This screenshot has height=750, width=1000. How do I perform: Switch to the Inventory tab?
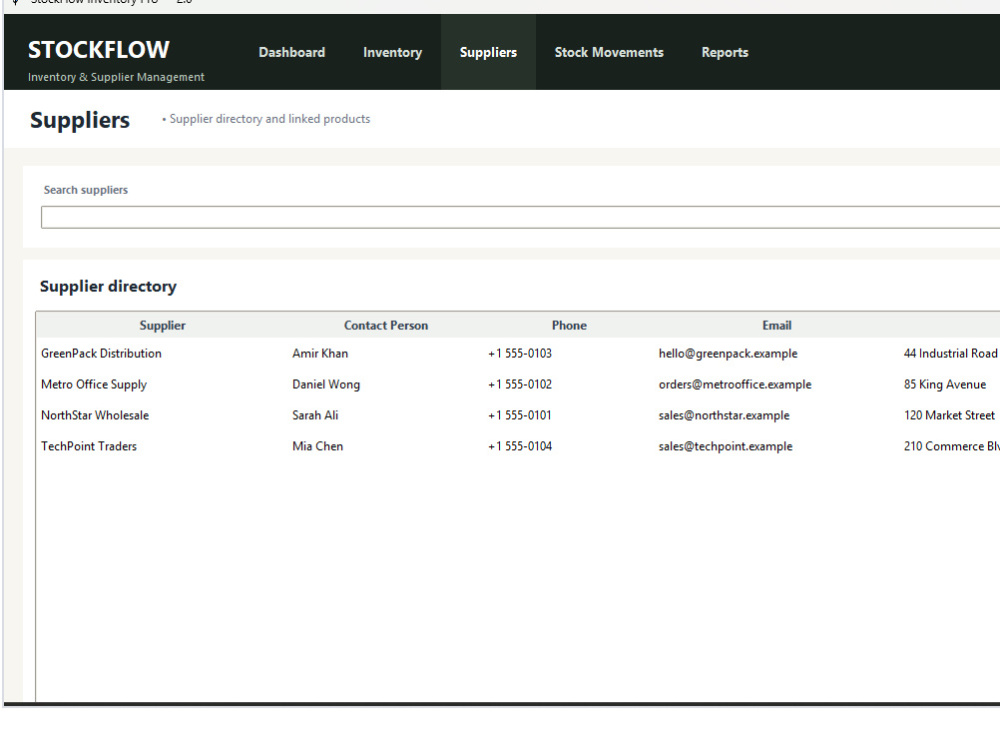392,52
